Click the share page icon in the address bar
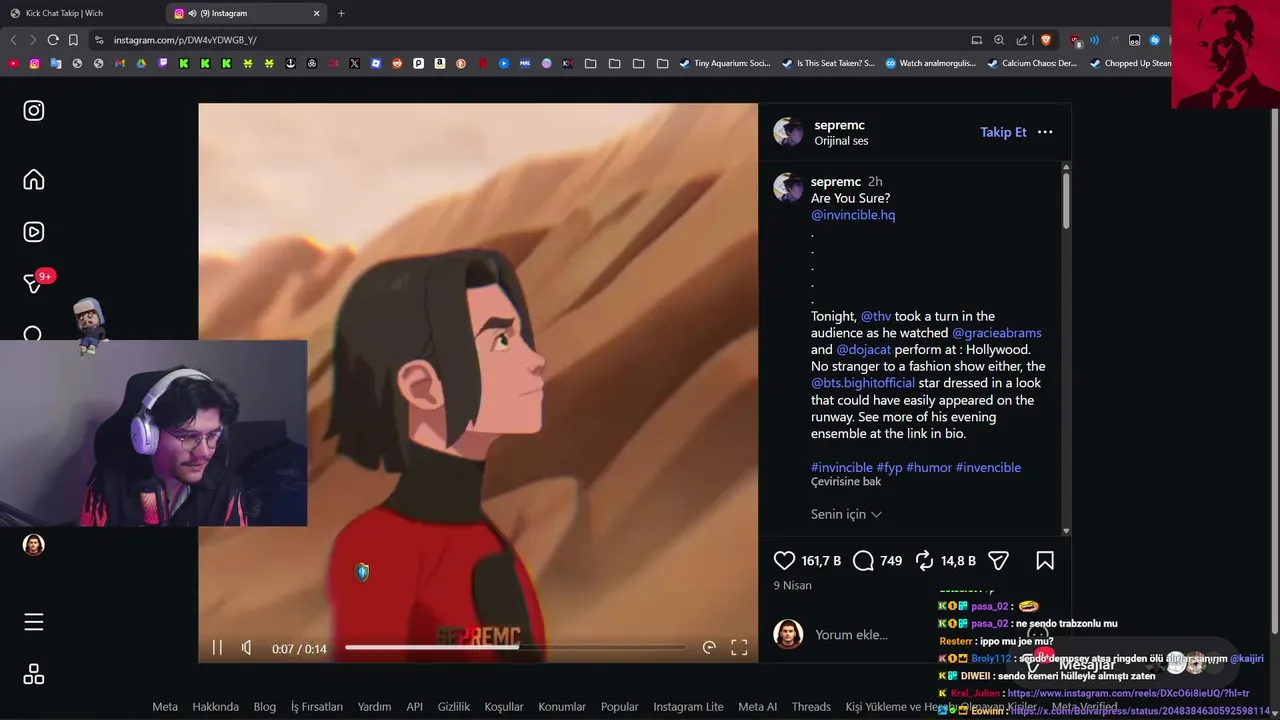The height and width of the screenshot is (720, 1280). click(x=1022, y=40)
